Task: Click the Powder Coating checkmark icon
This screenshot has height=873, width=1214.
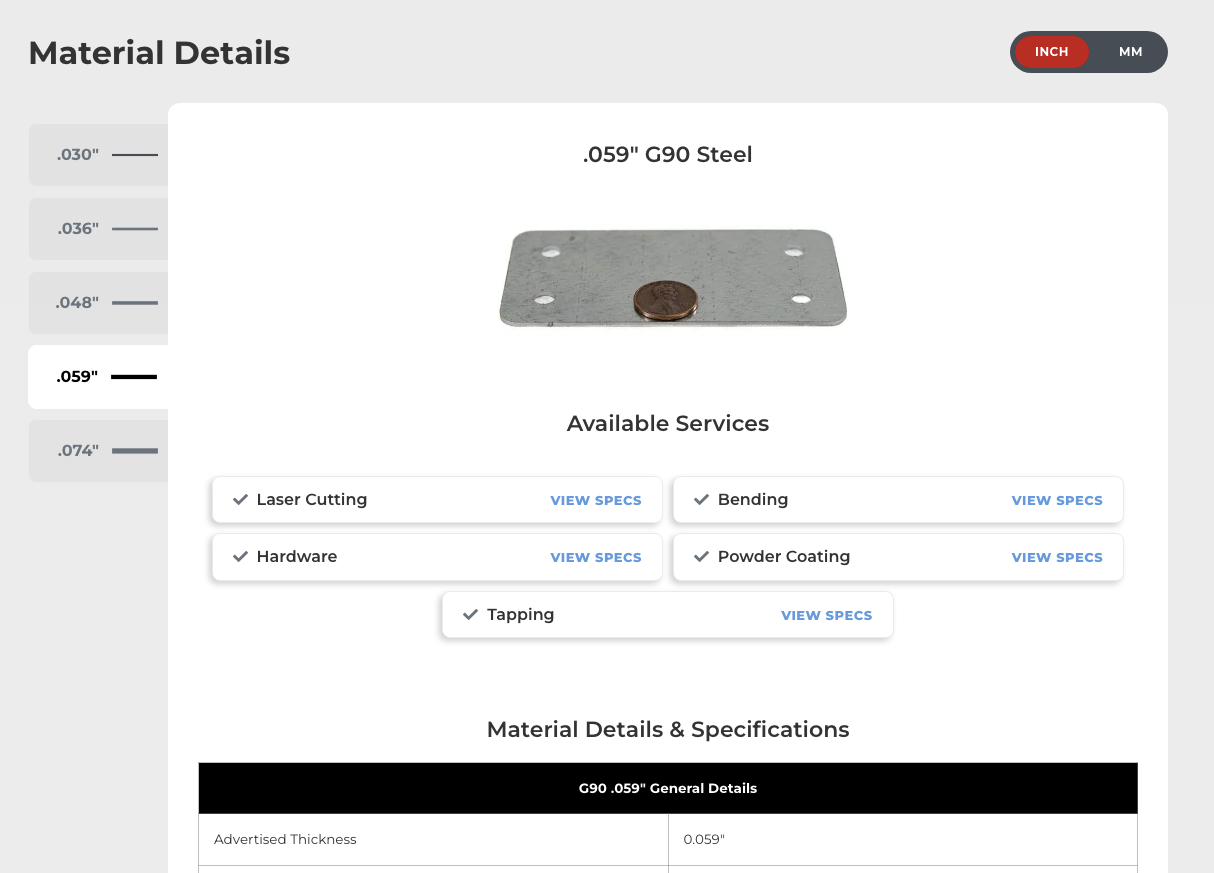Action: click(x=701, y=557)
